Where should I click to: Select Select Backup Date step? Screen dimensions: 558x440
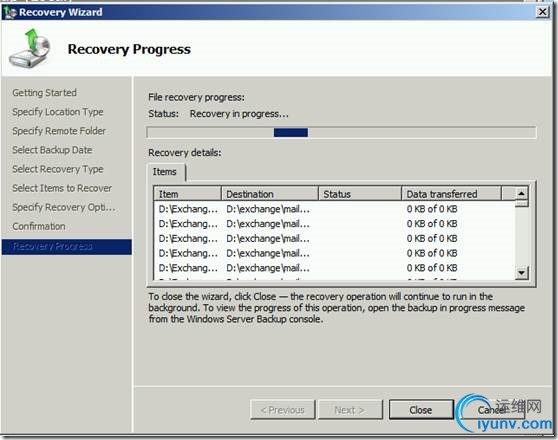[x=52, y=150]
